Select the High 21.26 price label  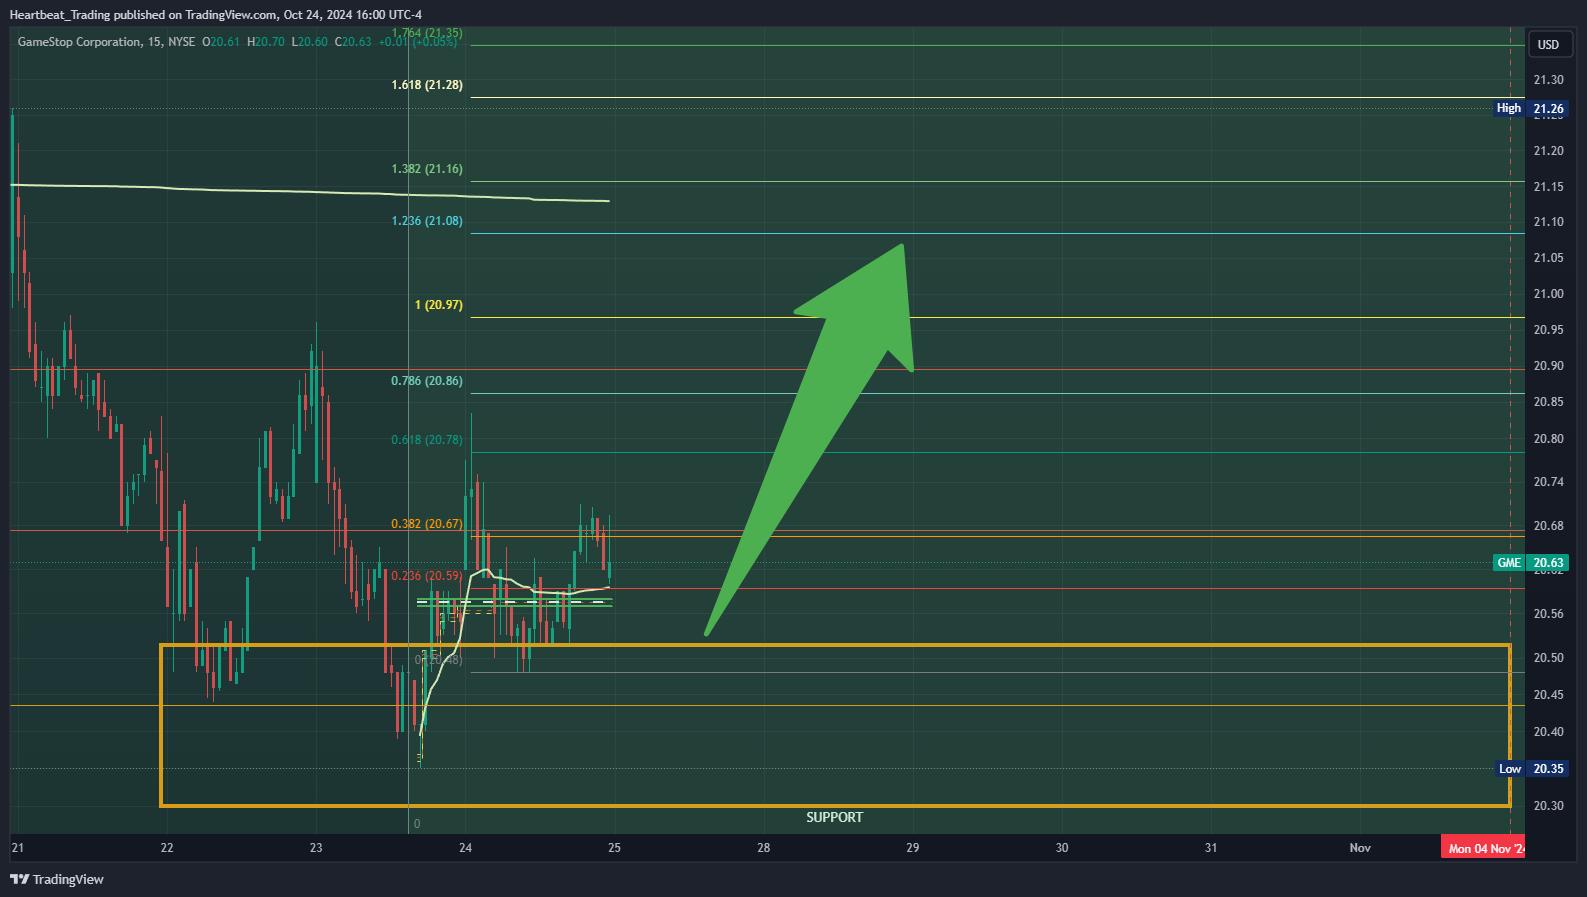pos(1530,109)
